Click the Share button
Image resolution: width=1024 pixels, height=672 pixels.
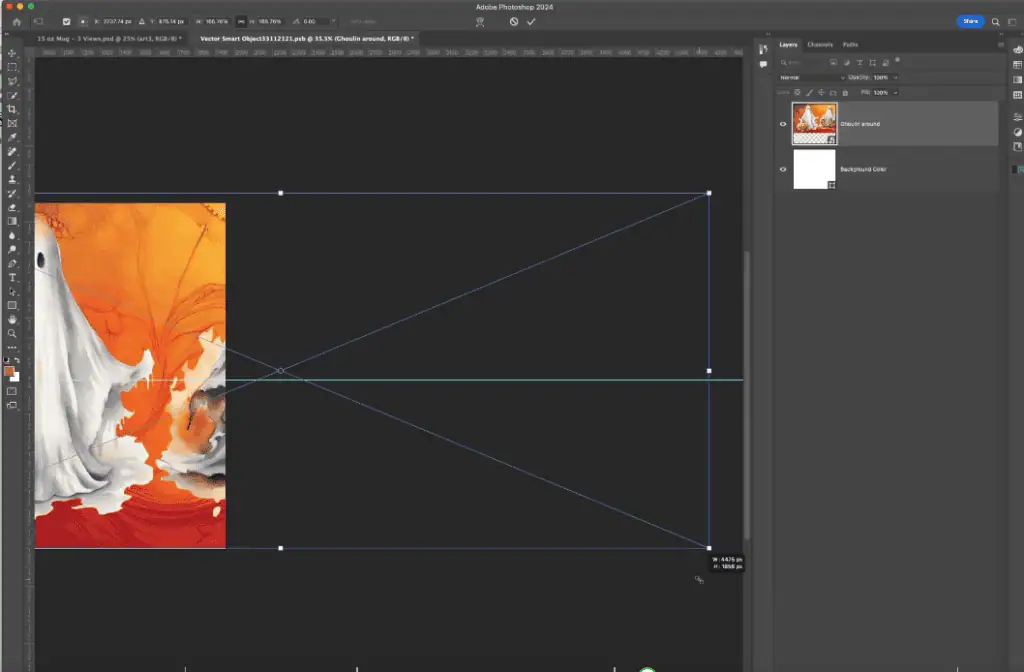click(969, 21)
